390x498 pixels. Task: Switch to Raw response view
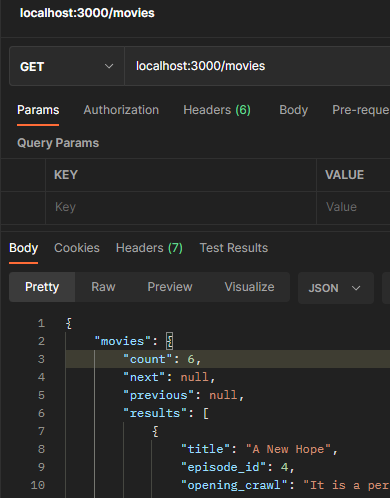tap(103, 287)
